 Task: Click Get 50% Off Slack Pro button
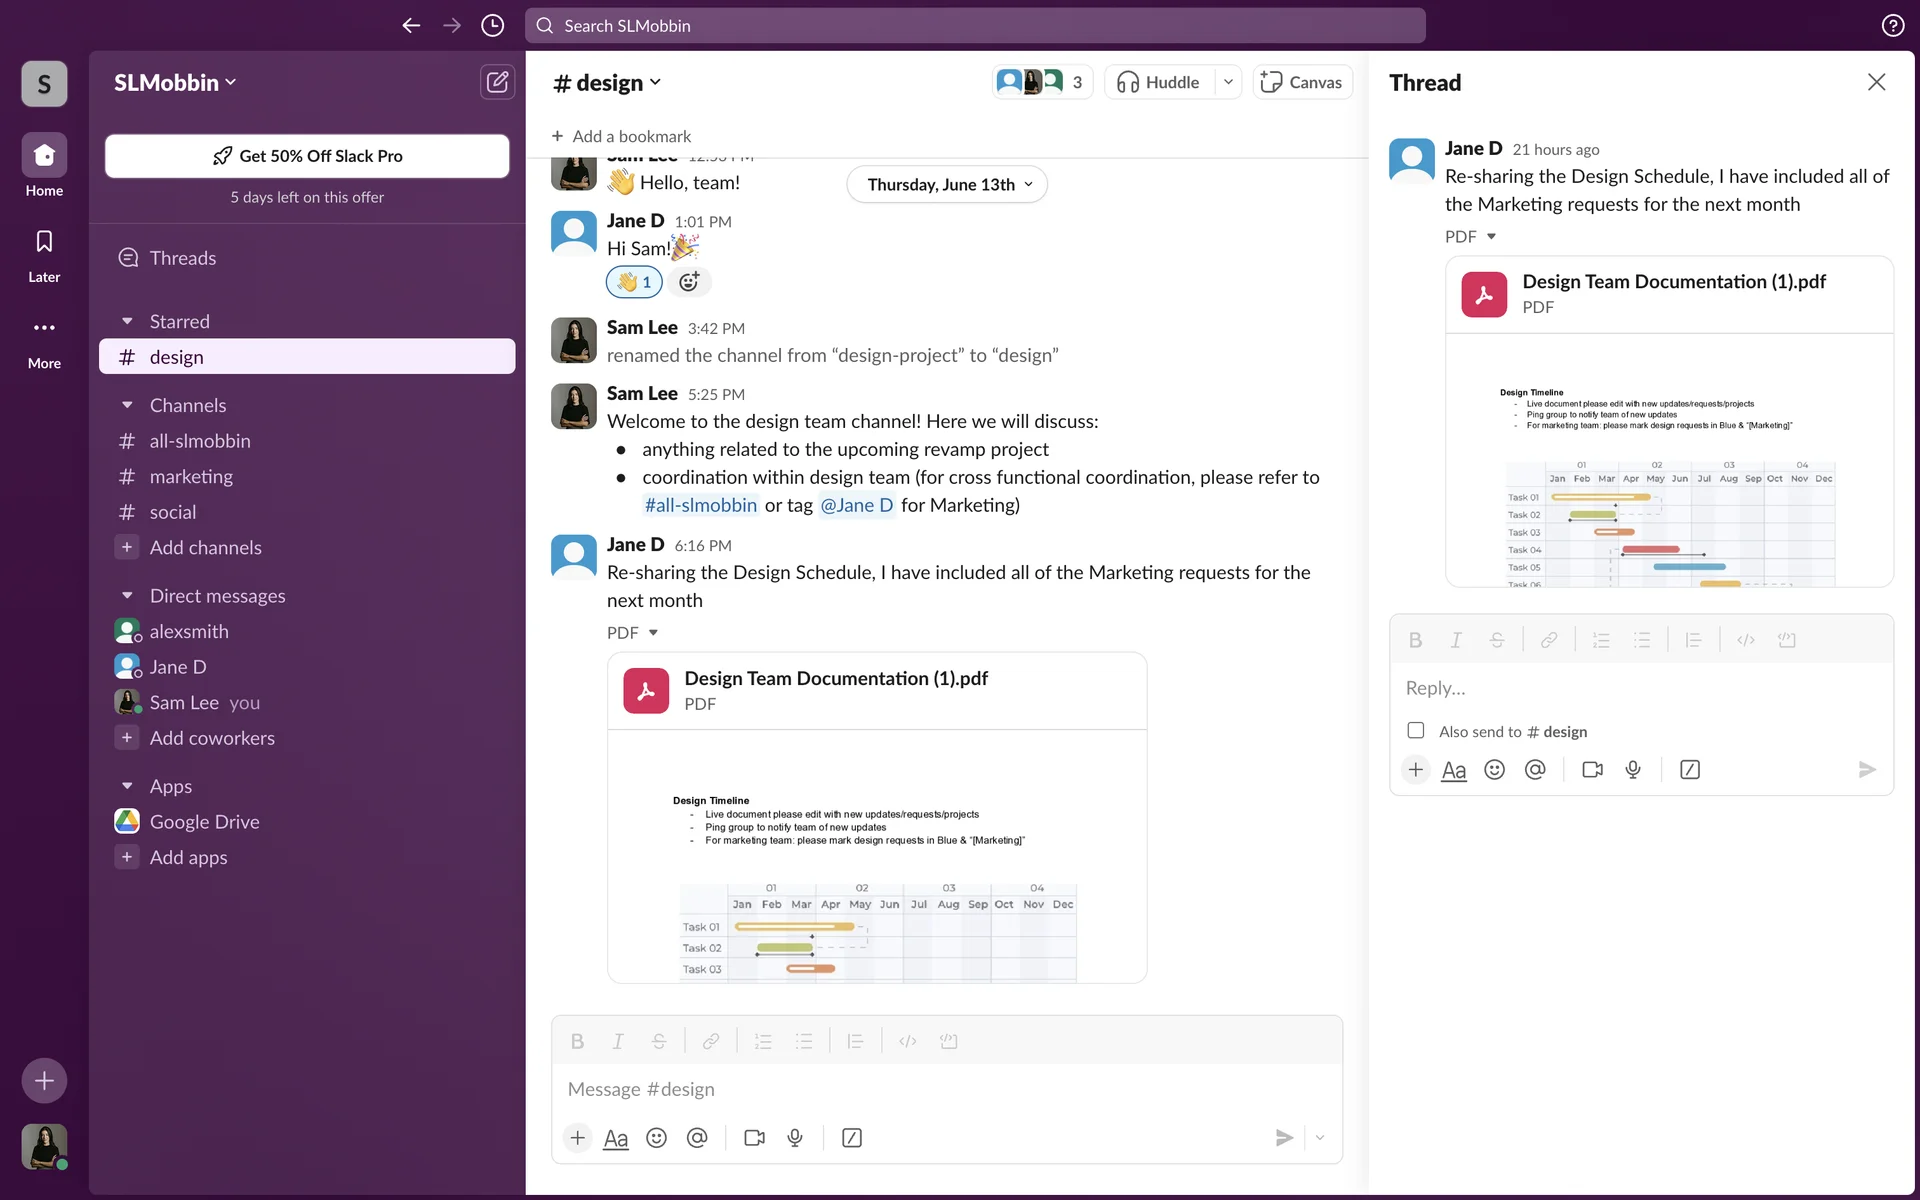[307, 156]
